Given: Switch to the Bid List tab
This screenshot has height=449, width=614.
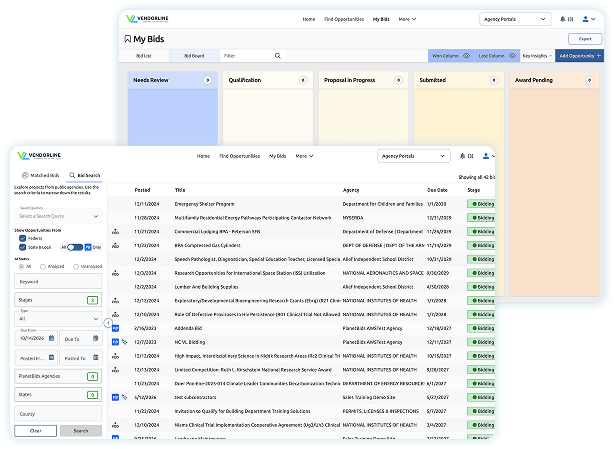Looking at the screenshot, I should (144, 56).
